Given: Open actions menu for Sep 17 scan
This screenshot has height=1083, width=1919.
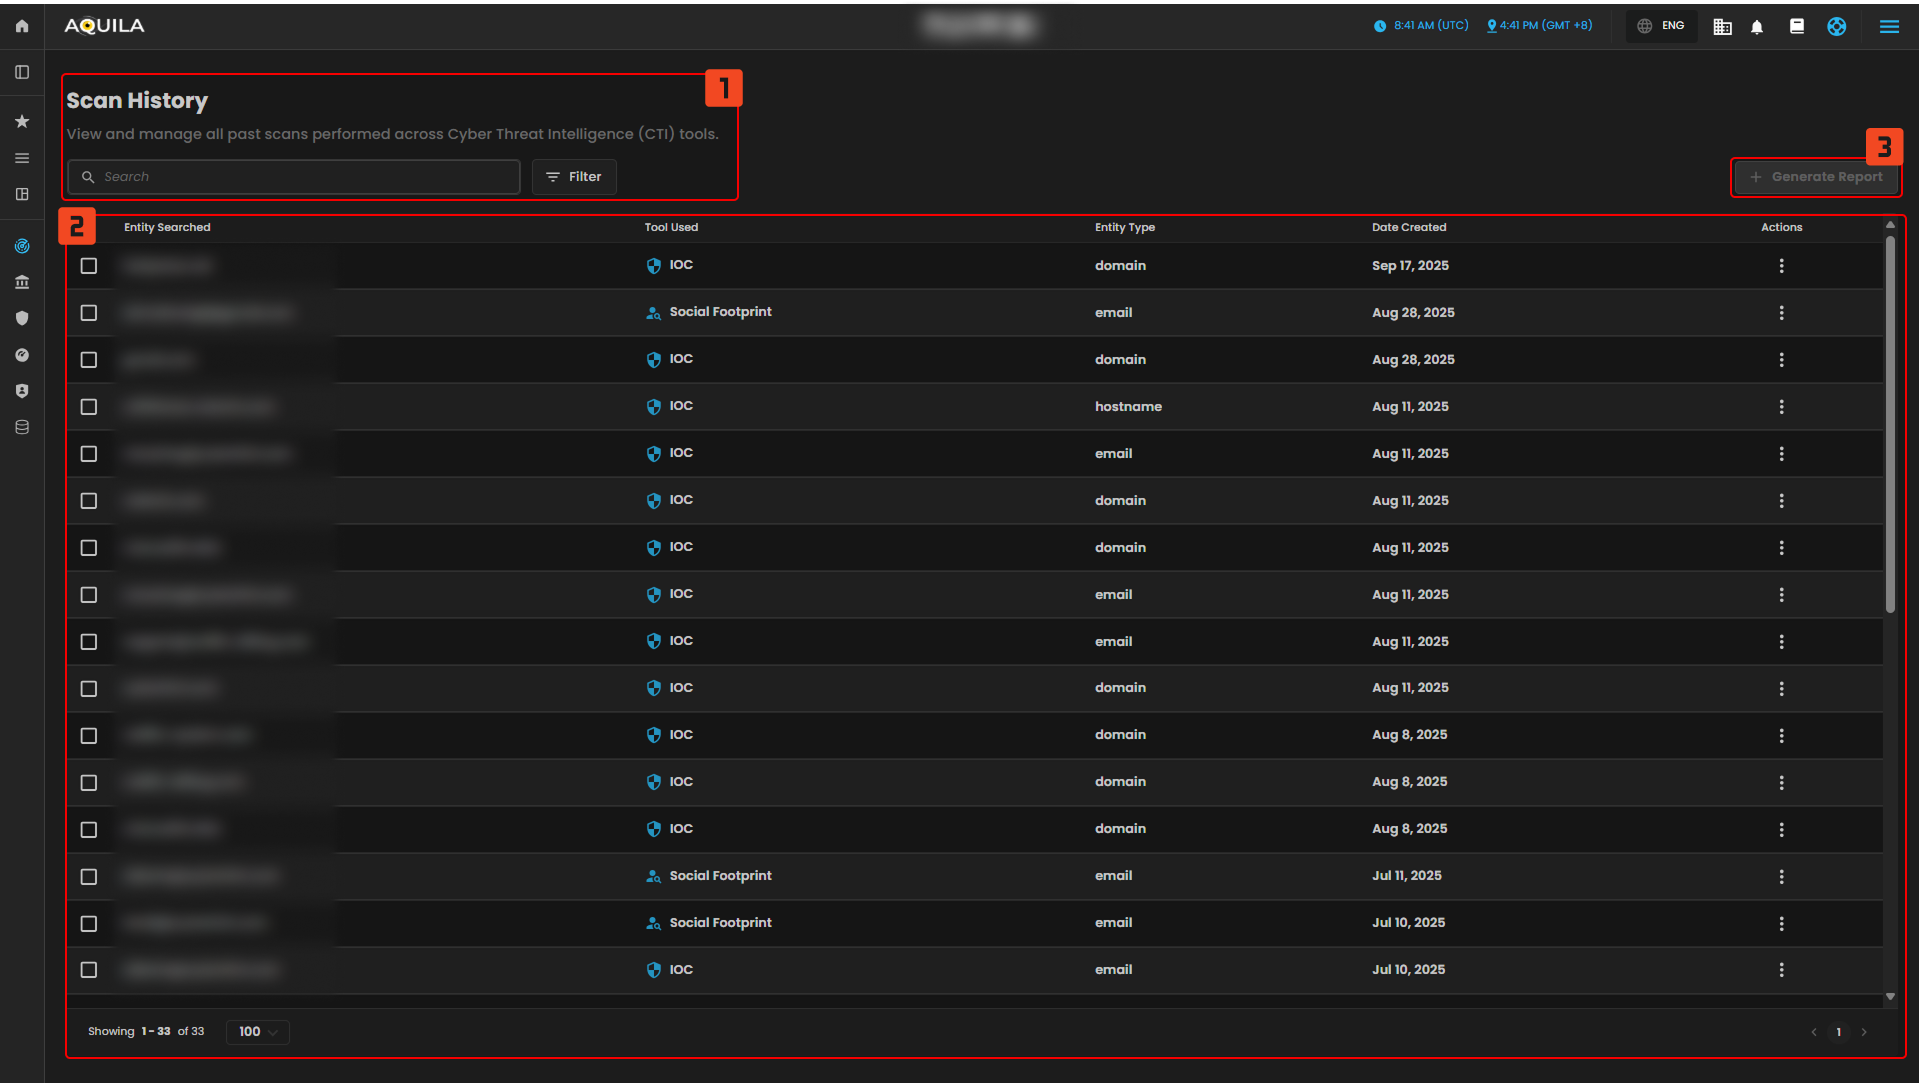Looking at the screenshot, I should click(x=1781, y=266).
